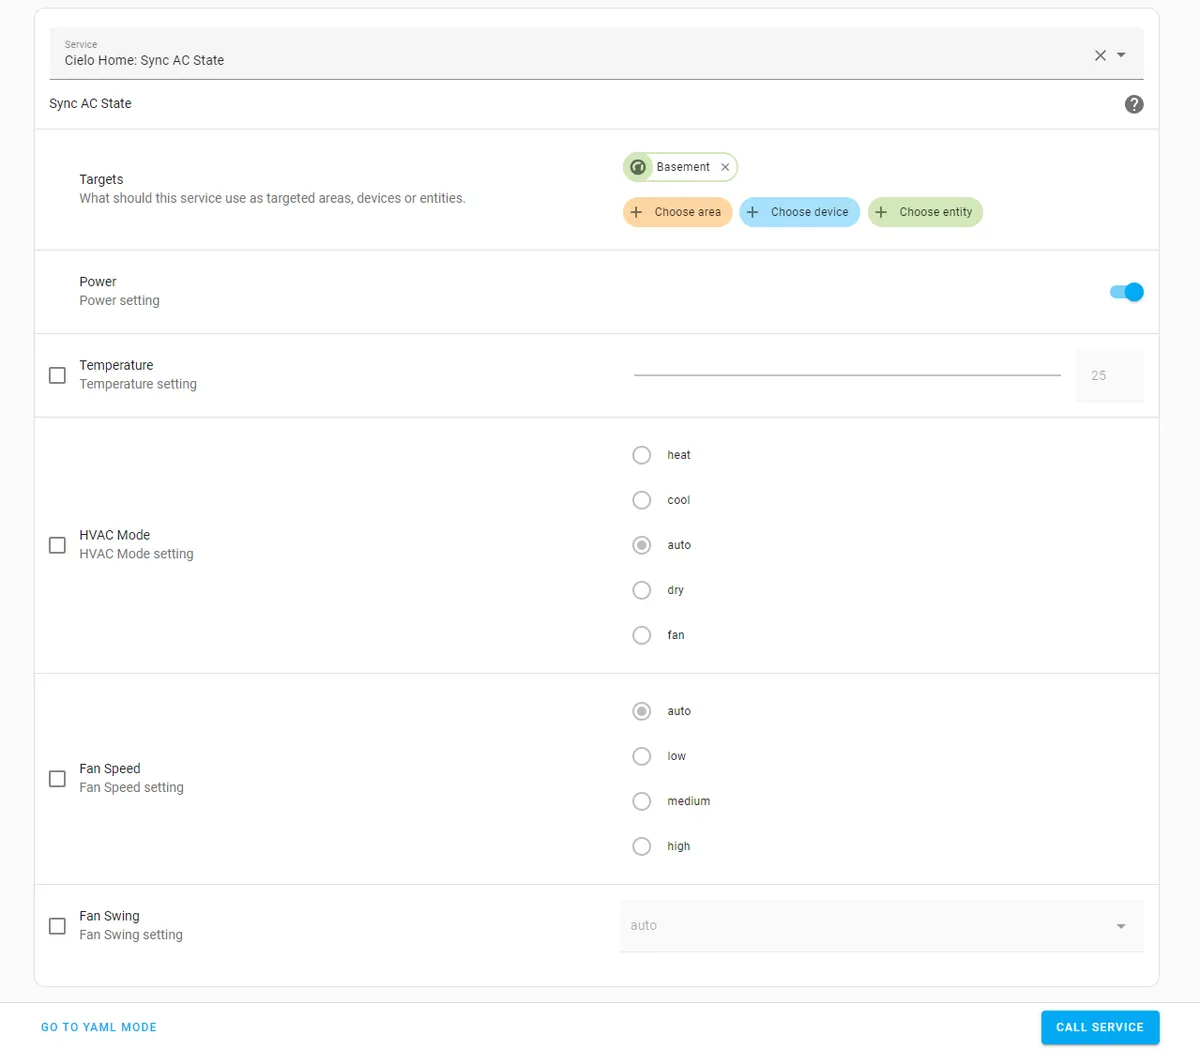Click Choose device button
Screen dimensions: 1200x1051
(800, 212)
